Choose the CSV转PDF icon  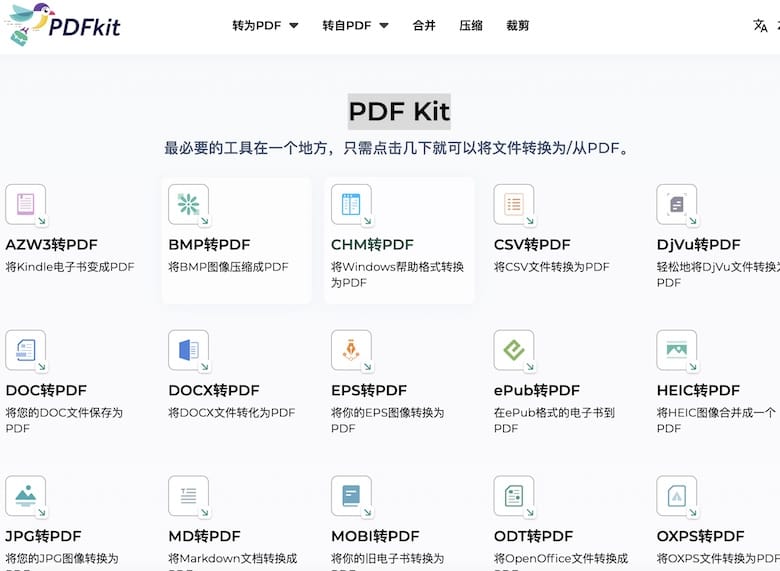514,205
